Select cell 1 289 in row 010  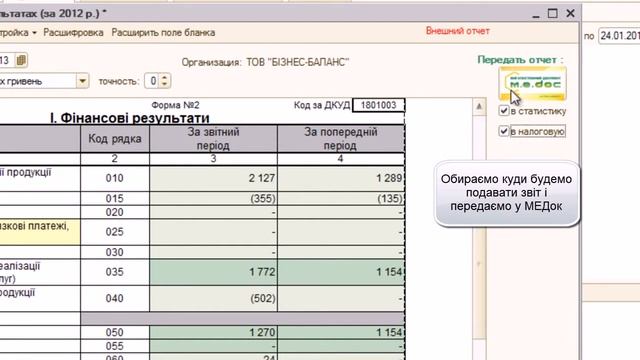coord(341,178)
